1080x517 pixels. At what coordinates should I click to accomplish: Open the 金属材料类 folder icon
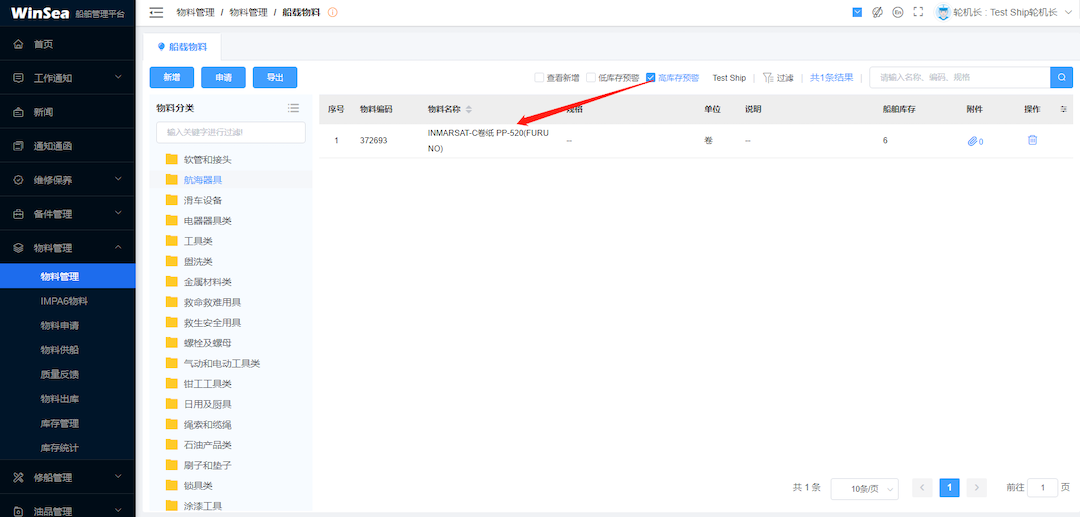point(172,282)
